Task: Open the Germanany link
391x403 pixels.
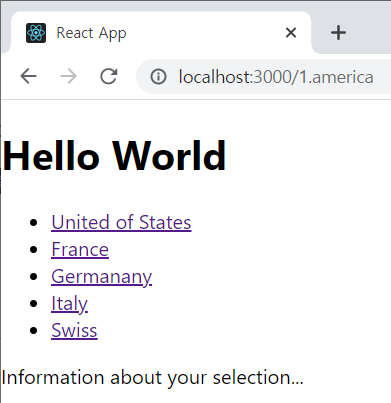Action: click(x=102, y=277)
